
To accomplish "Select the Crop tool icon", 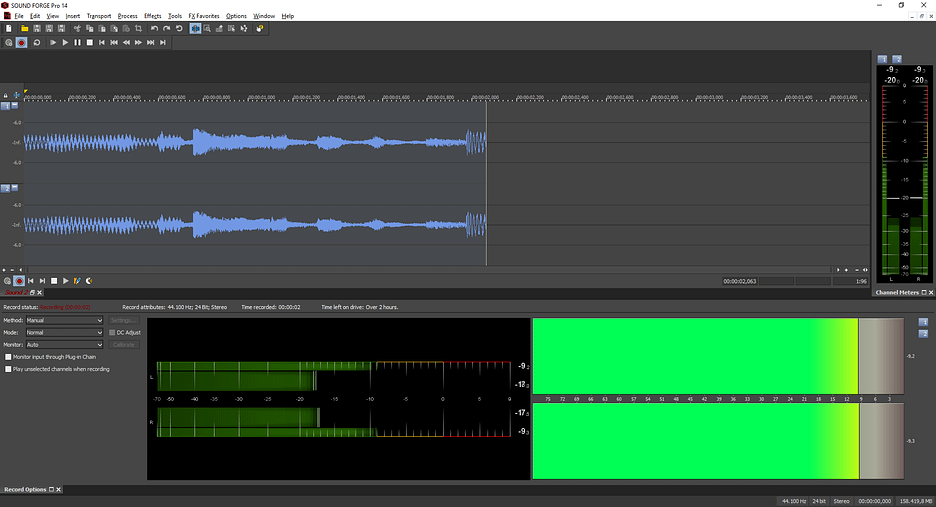I will 138,29.
